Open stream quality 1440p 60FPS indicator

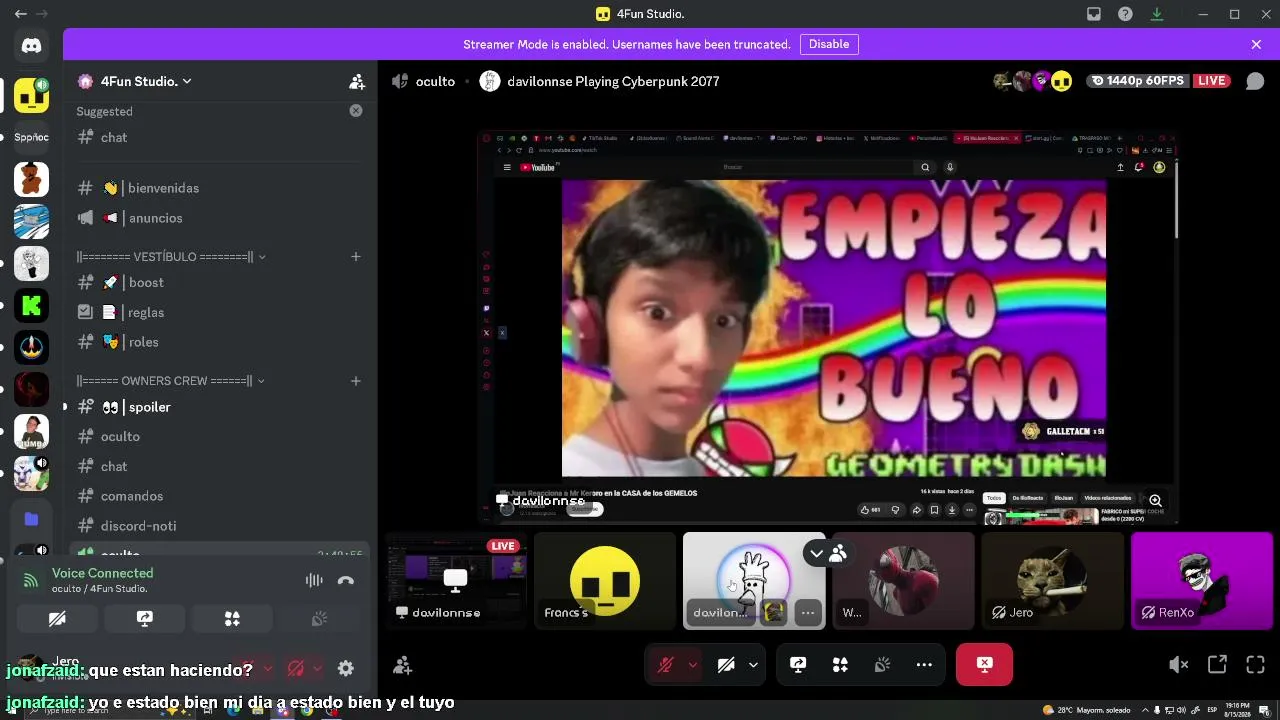click(x=1138, y=81)
